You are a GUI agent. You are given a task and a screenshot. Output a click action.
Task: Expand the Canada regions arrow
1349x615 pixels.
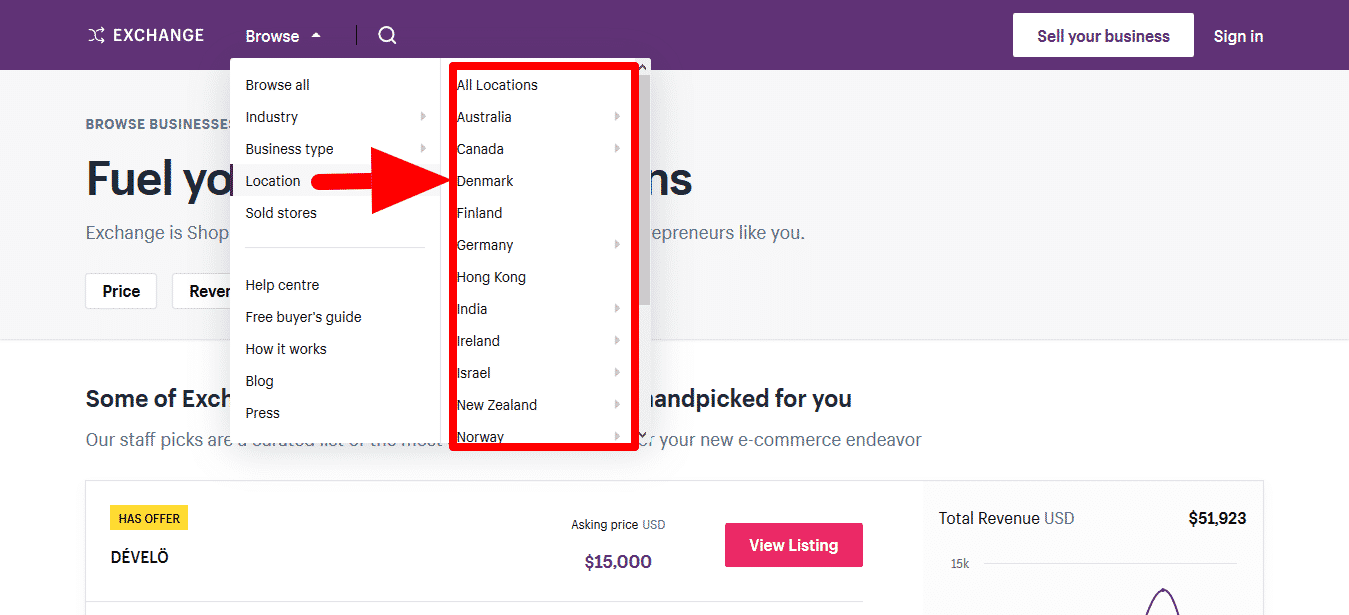617,149
